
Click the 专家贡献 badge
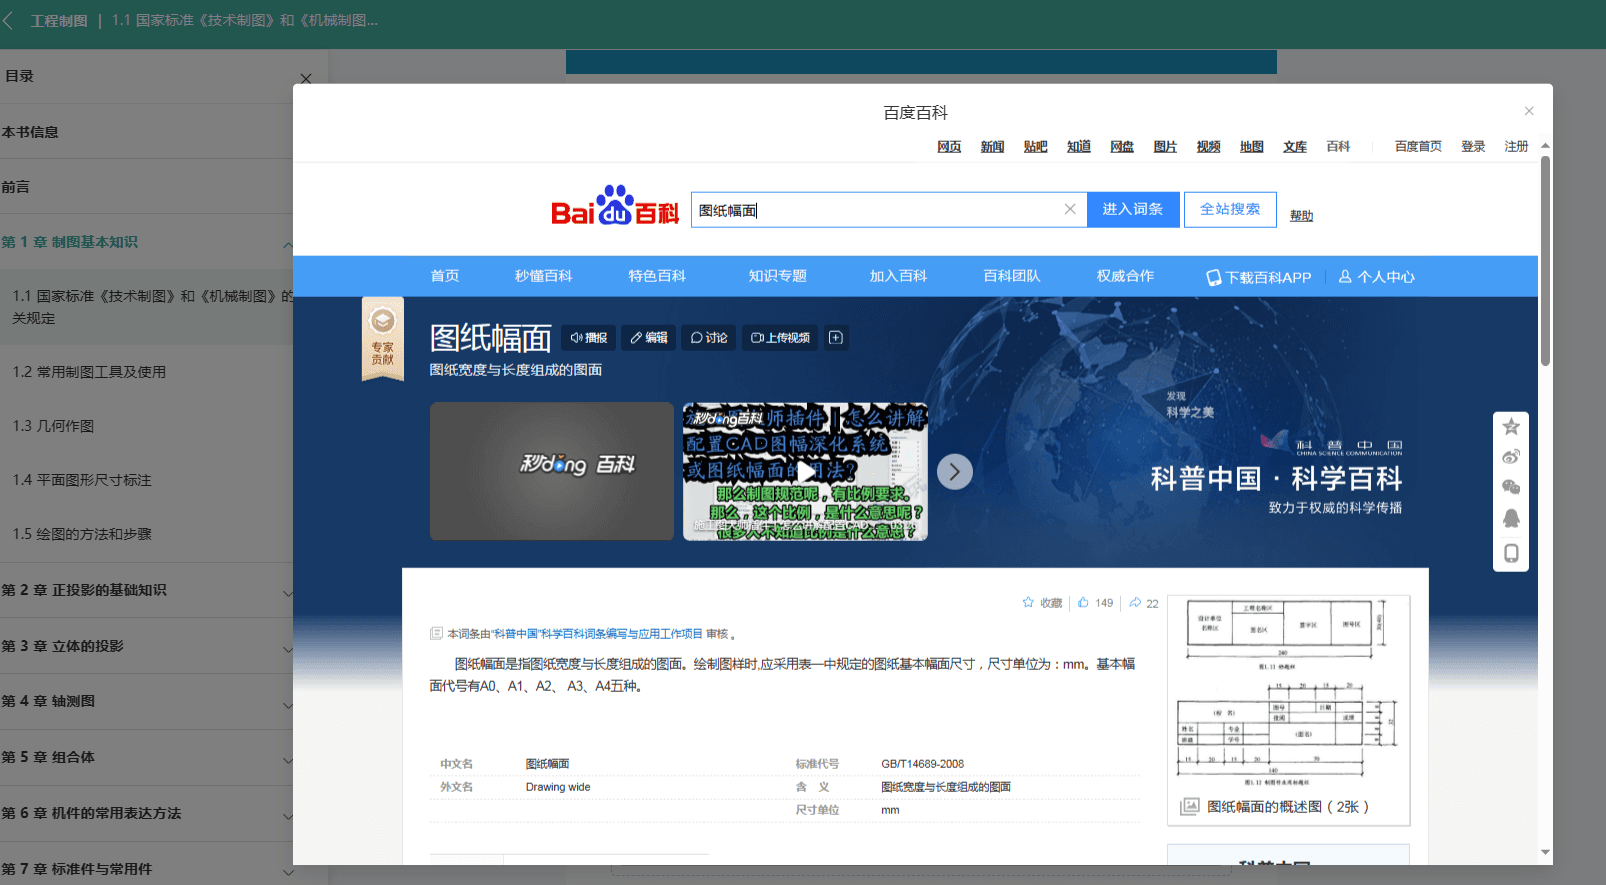(x=382, y=339)
